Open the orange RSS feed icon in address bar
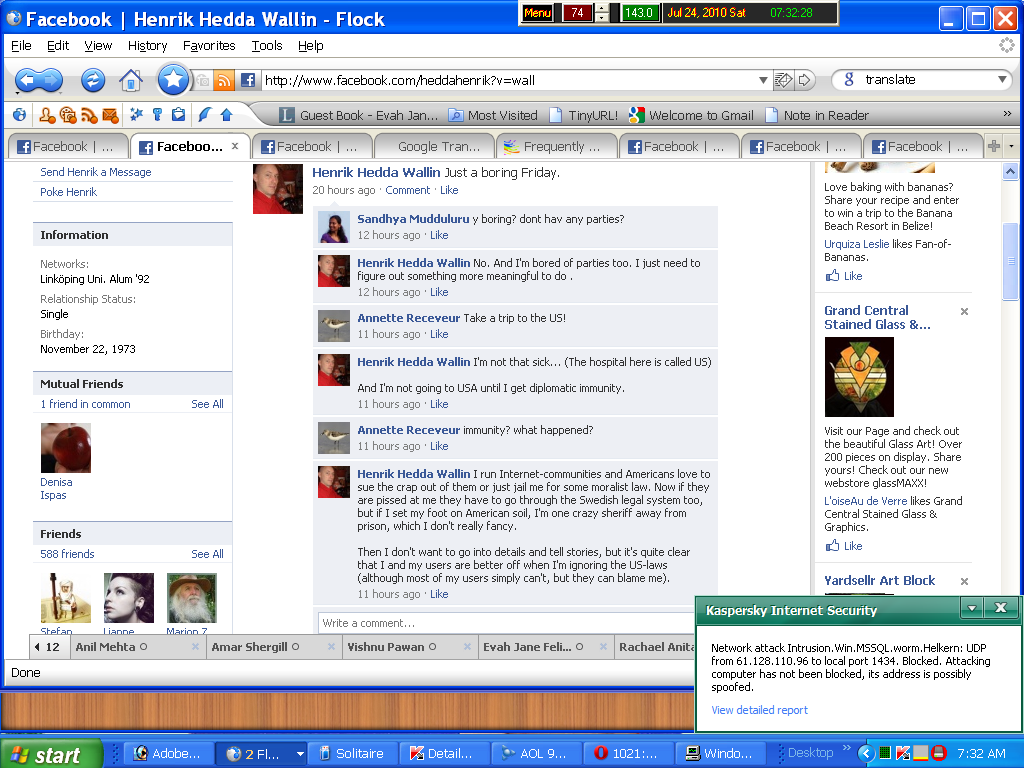Image resolution: width=1024 pixels, height=768 pixels. (224, 80)
